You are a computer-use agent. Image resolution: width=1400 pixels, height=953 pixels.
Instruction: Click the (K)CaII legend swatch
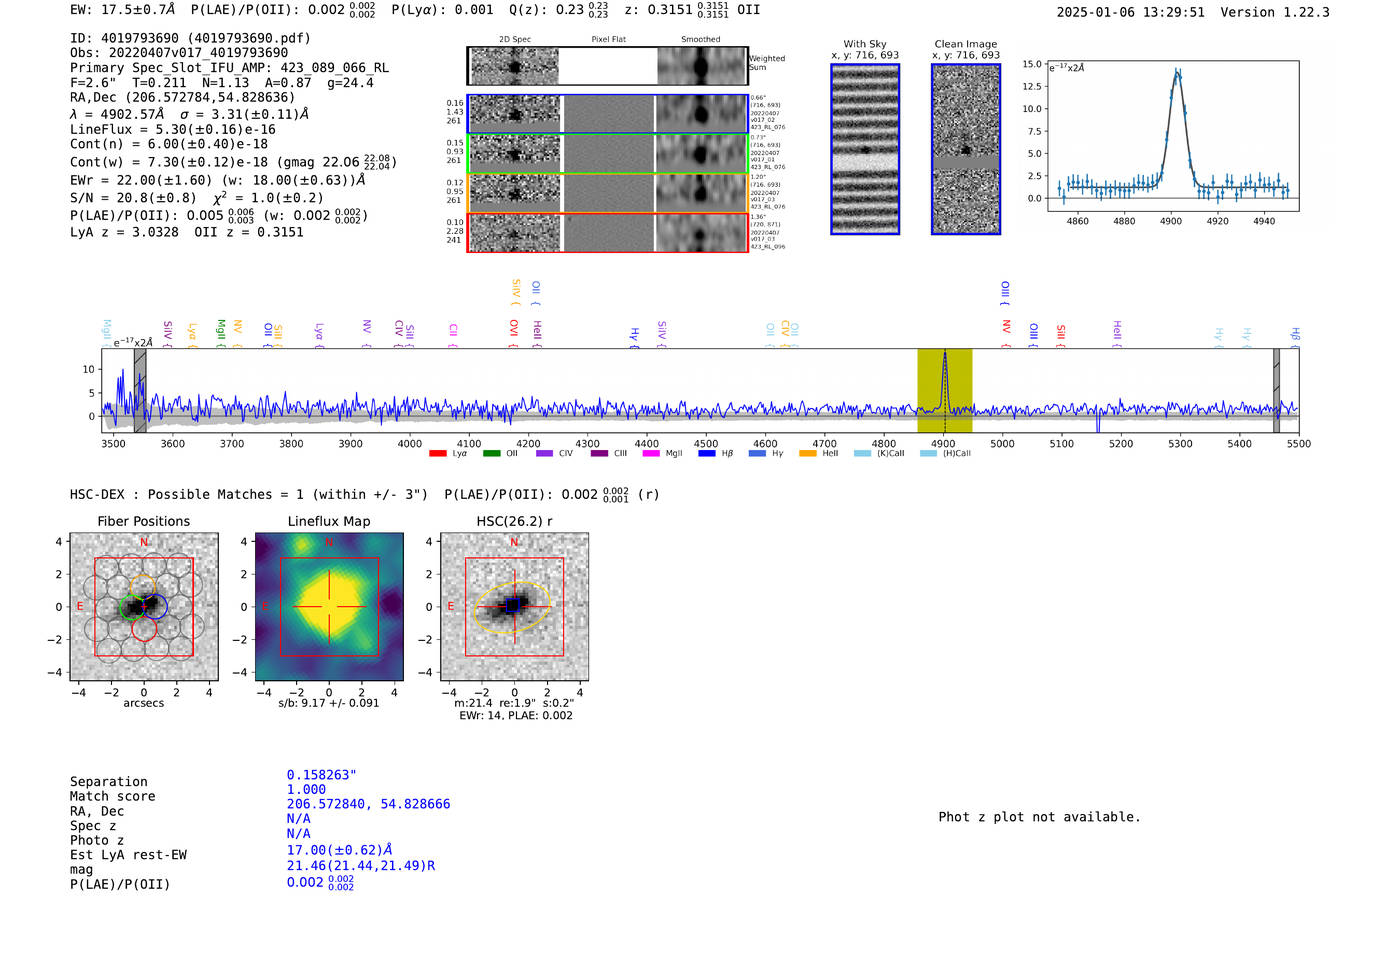862,454
